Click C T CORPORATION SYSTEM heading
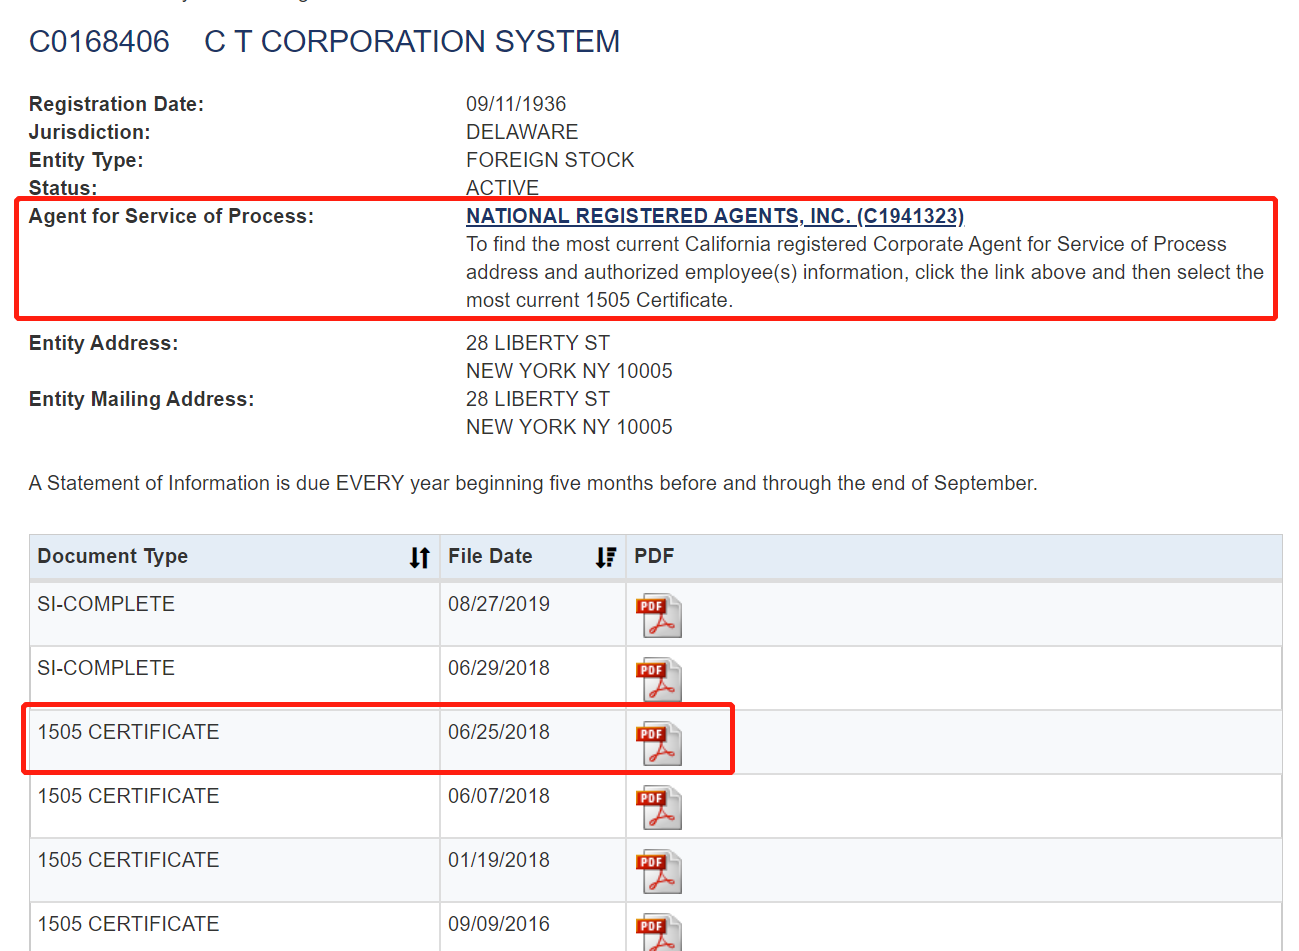Screen dimensions: 1299x951 click(x=412, y=42)
